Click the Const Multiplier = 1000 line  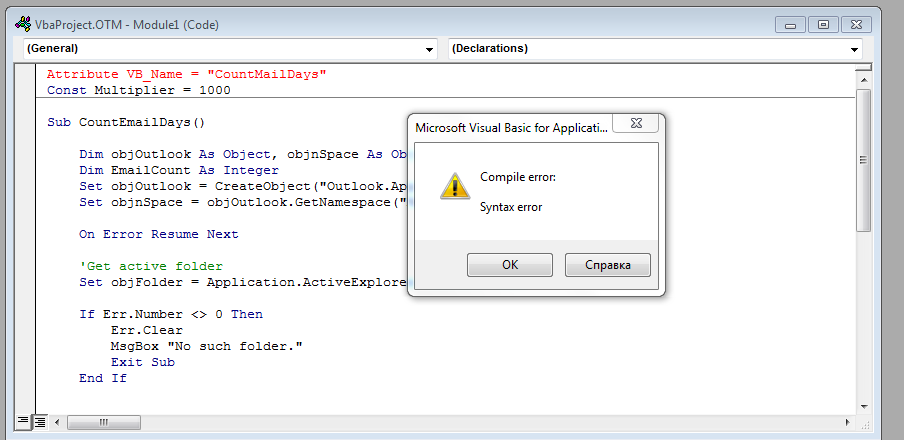point(138,90)
